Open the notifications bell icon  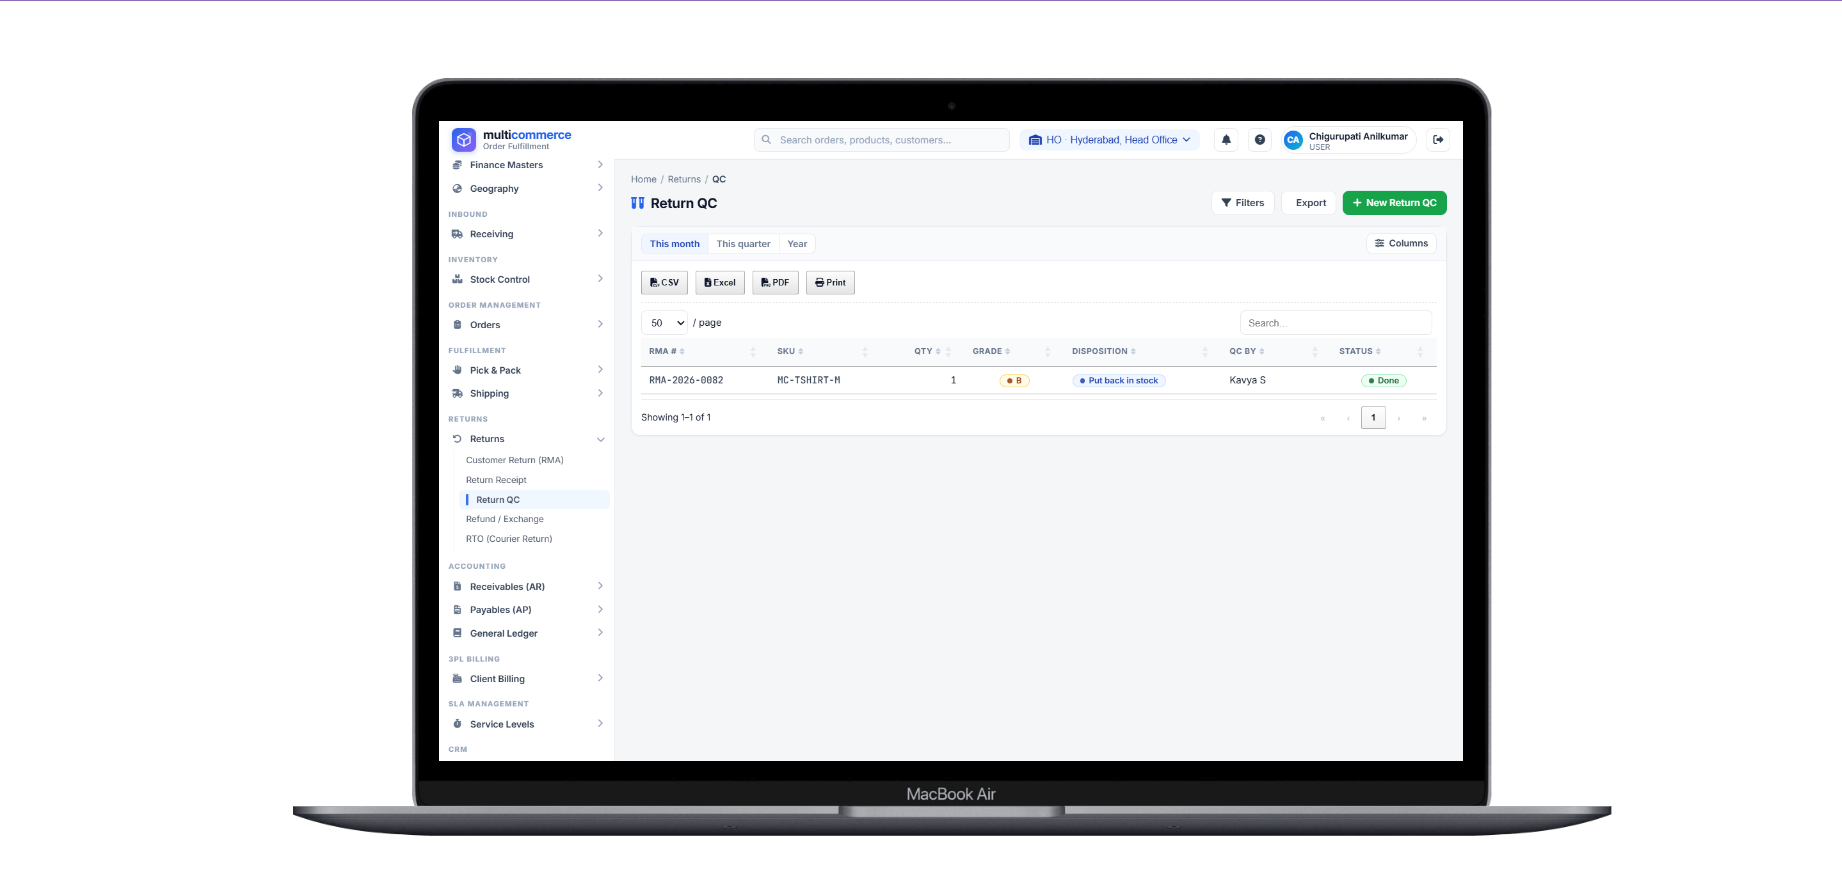click(1226, 140)
